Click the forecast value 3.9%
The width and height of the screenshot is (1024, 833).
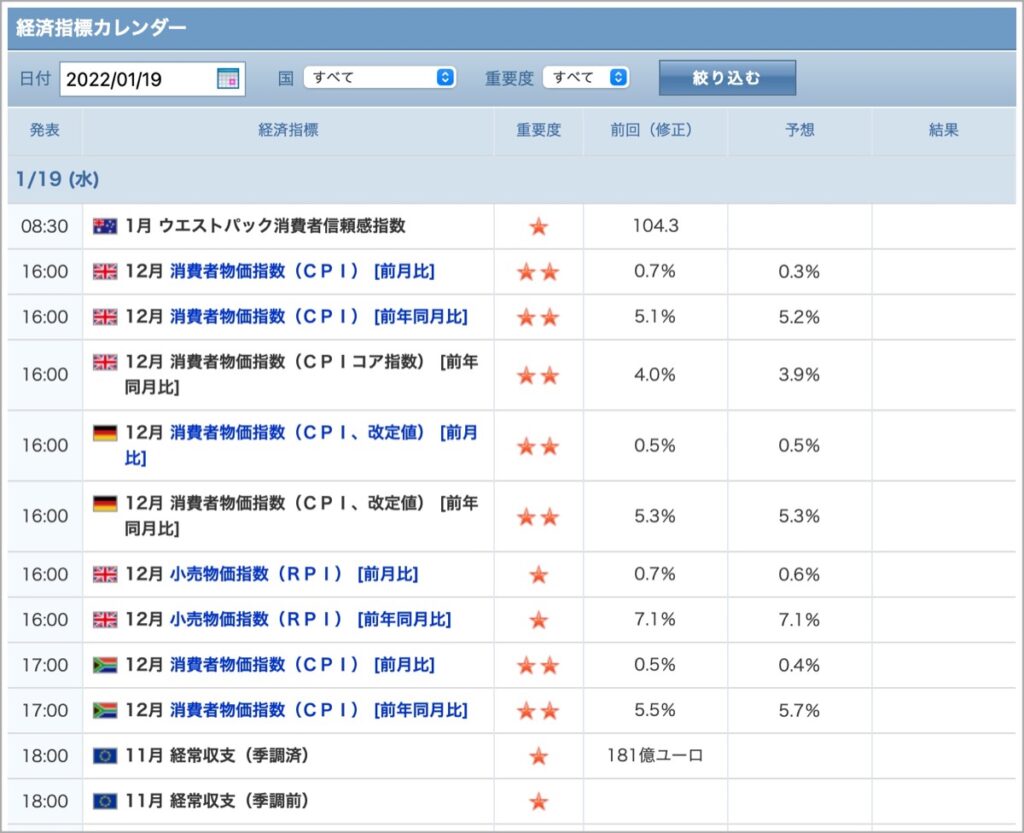[799, 375]
